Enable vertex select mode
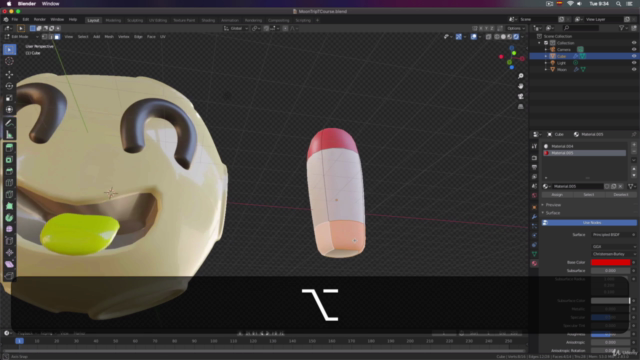Image resolution: width=640 pixels, height=360 pixels. coord(44,37)
